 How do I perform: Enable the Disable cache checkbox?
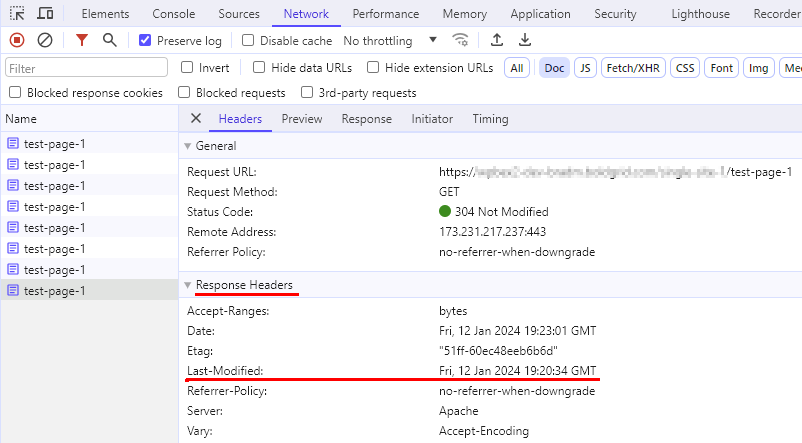pos(248,40)
